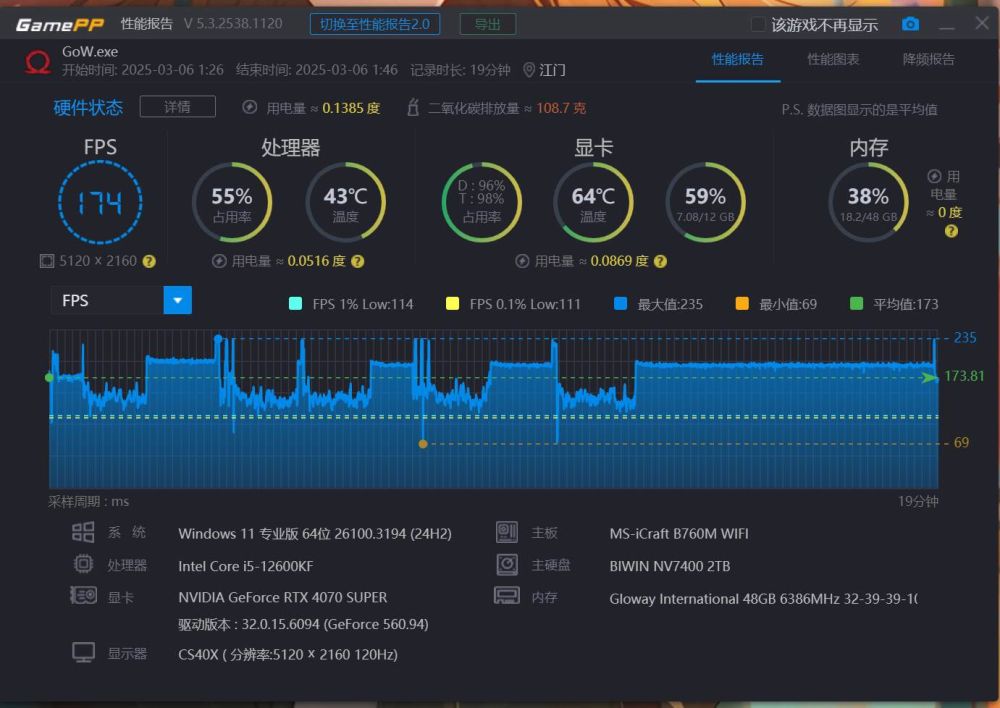The height and width of the screenshot is (708, 1000).
Task: Click the CPU 43℃ temperature gauge
Action: pos(346,202)
